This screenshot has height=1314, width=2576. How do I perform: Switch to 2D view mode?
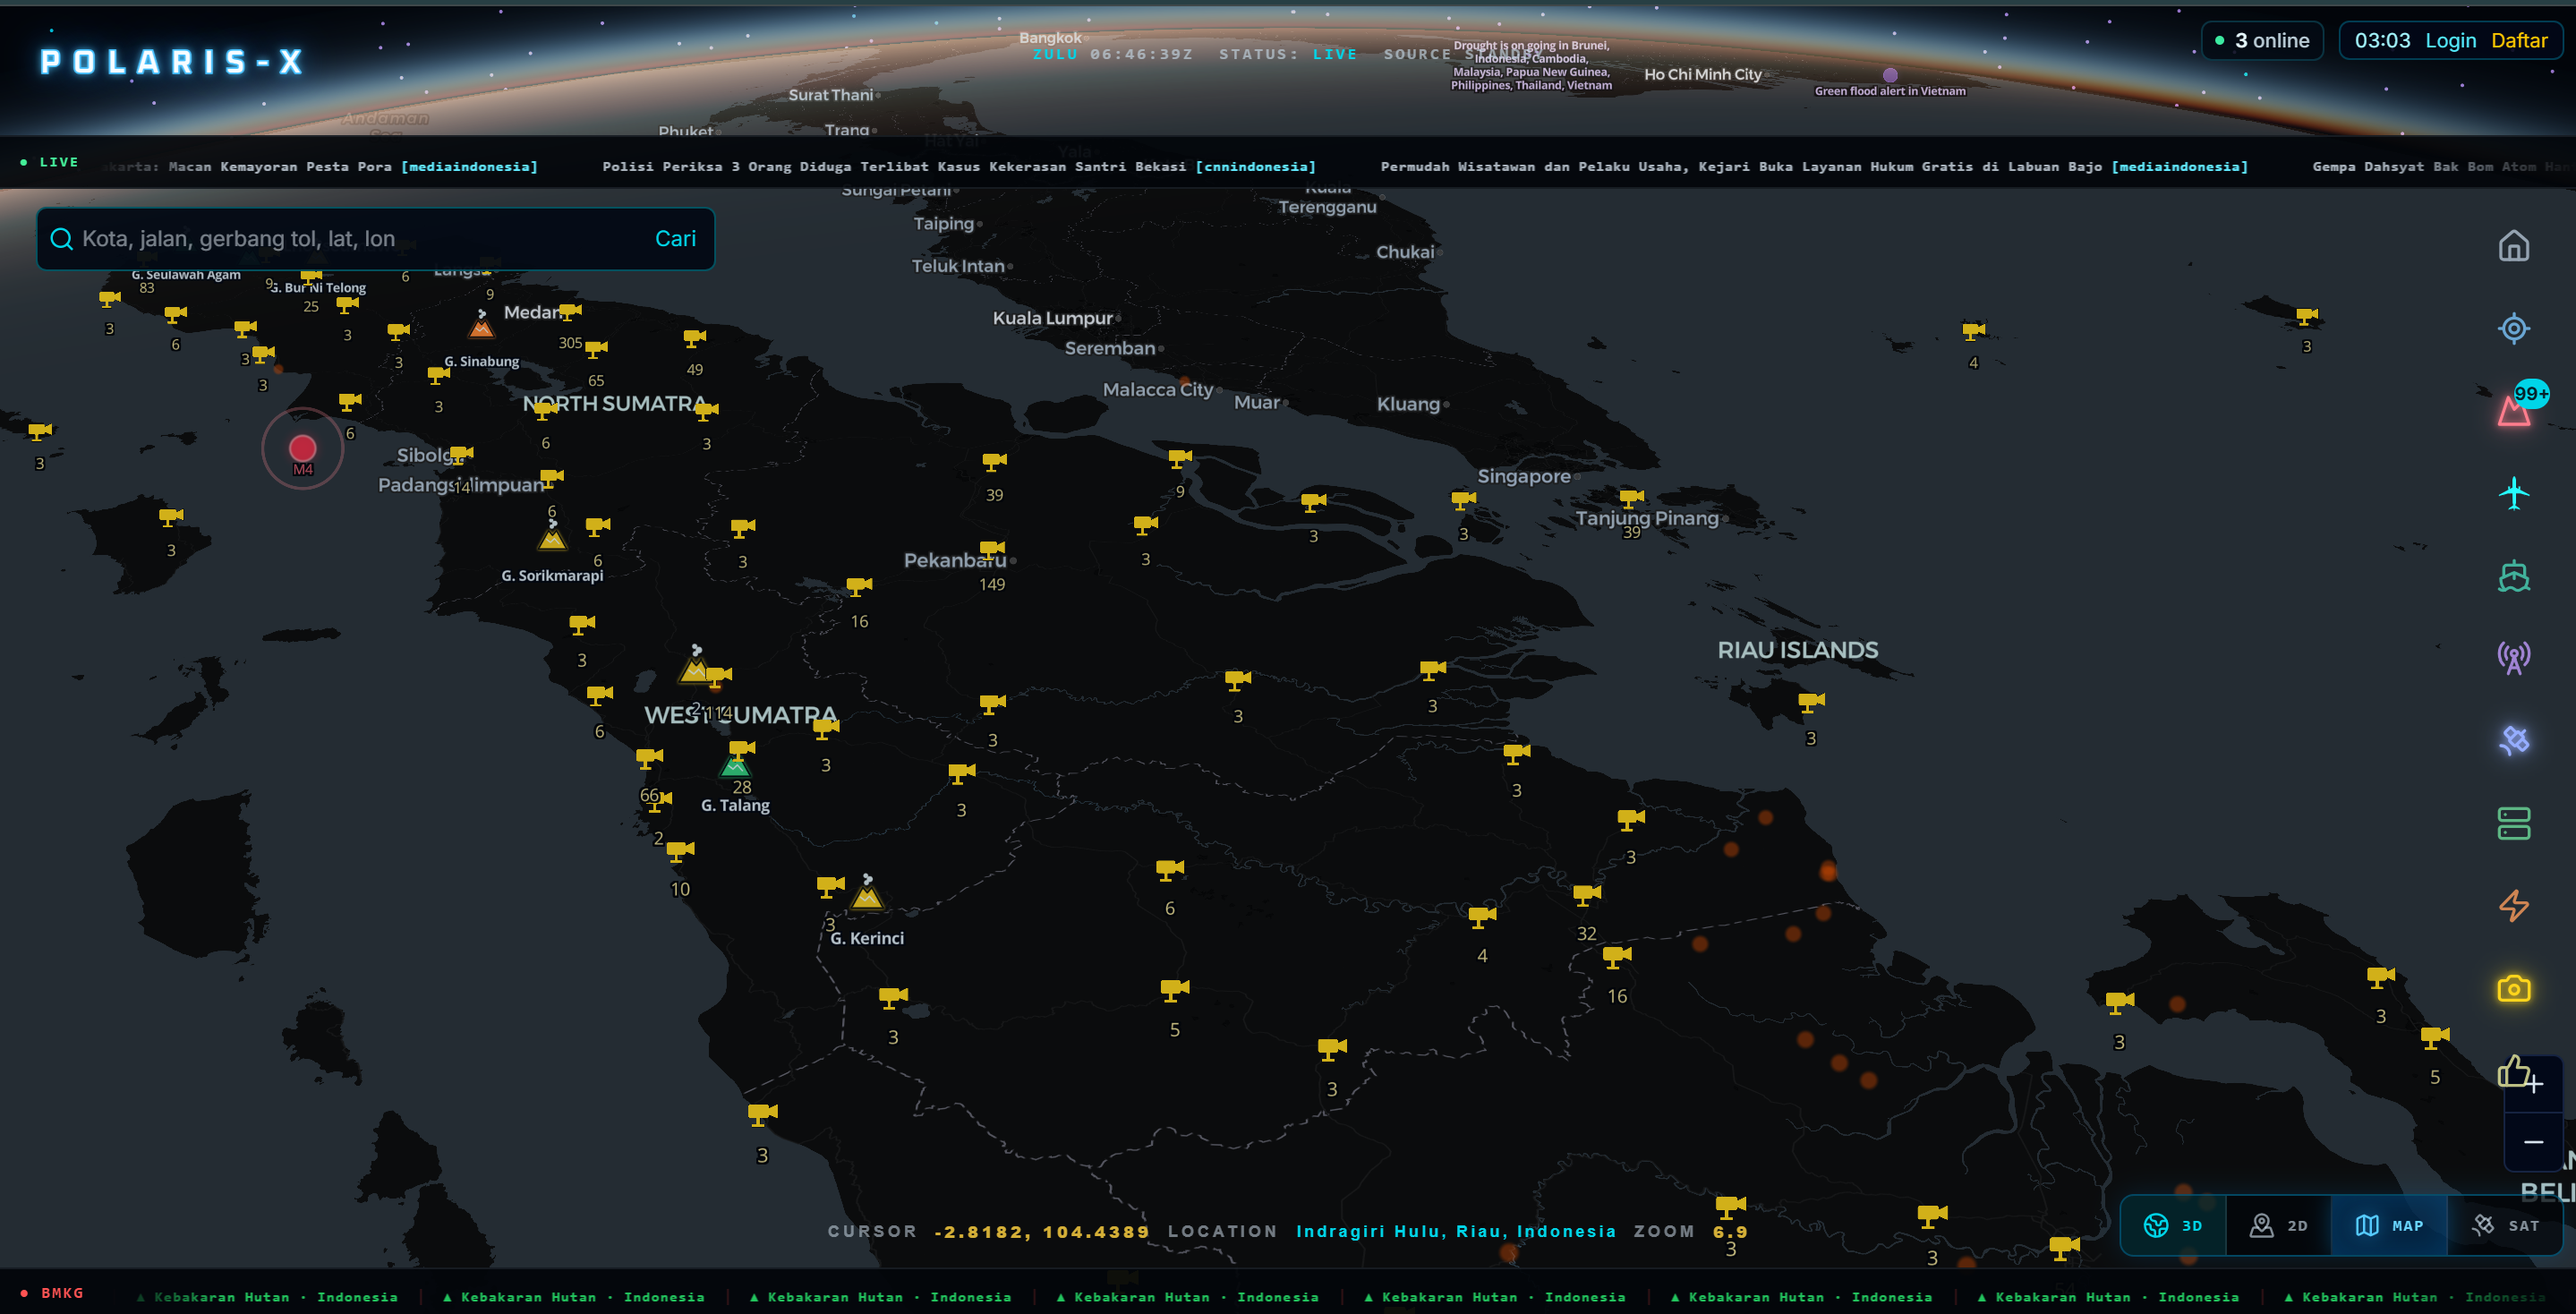pyautogui.click(x=2279, y=1225)
